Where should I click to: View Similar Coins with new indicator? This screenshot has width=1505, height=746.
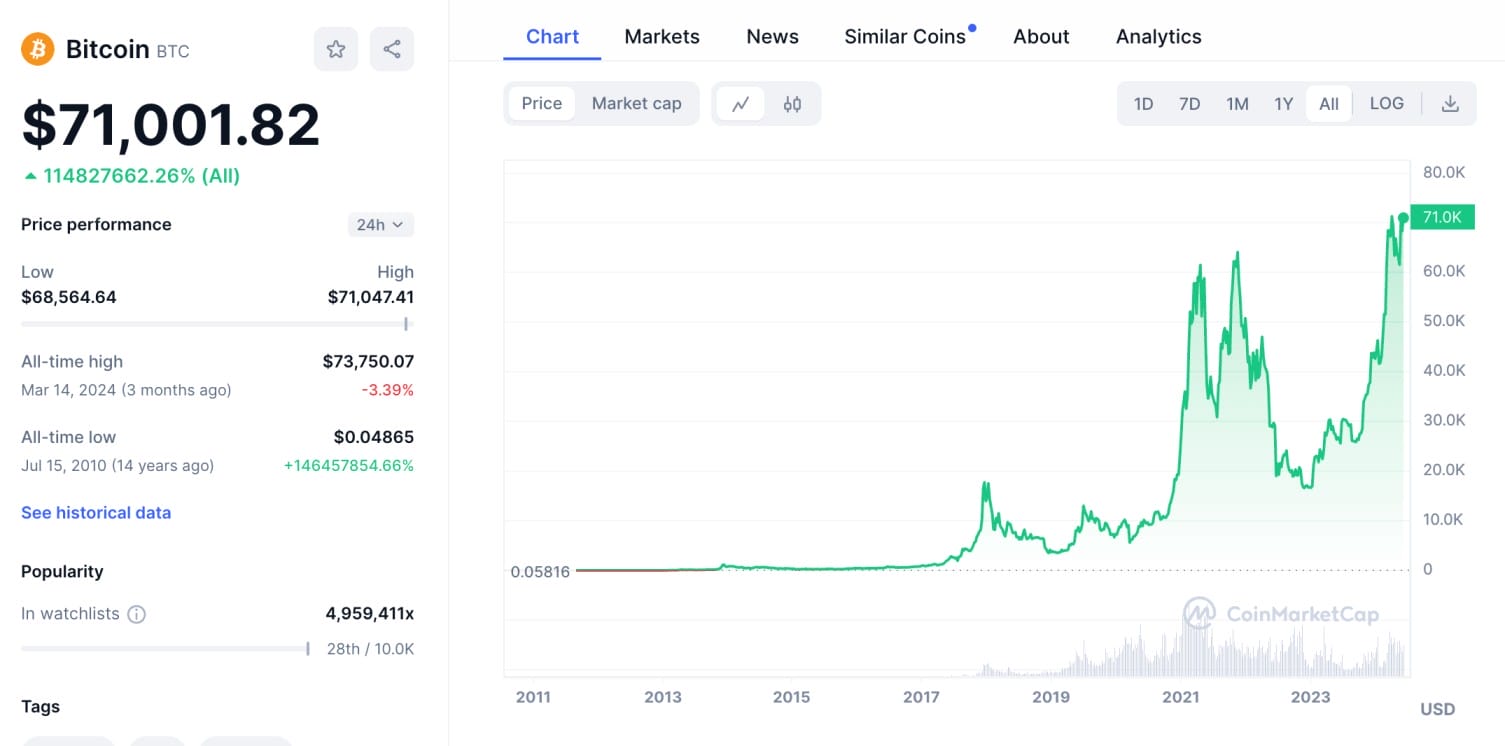pyautogui.click(x=906, y=36)
